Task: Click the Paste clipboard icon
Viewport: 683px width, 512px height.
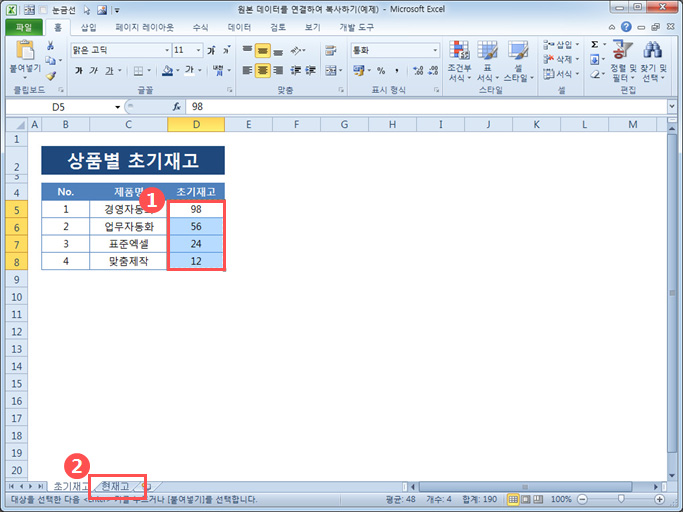Action: click(x=25, y=51)
